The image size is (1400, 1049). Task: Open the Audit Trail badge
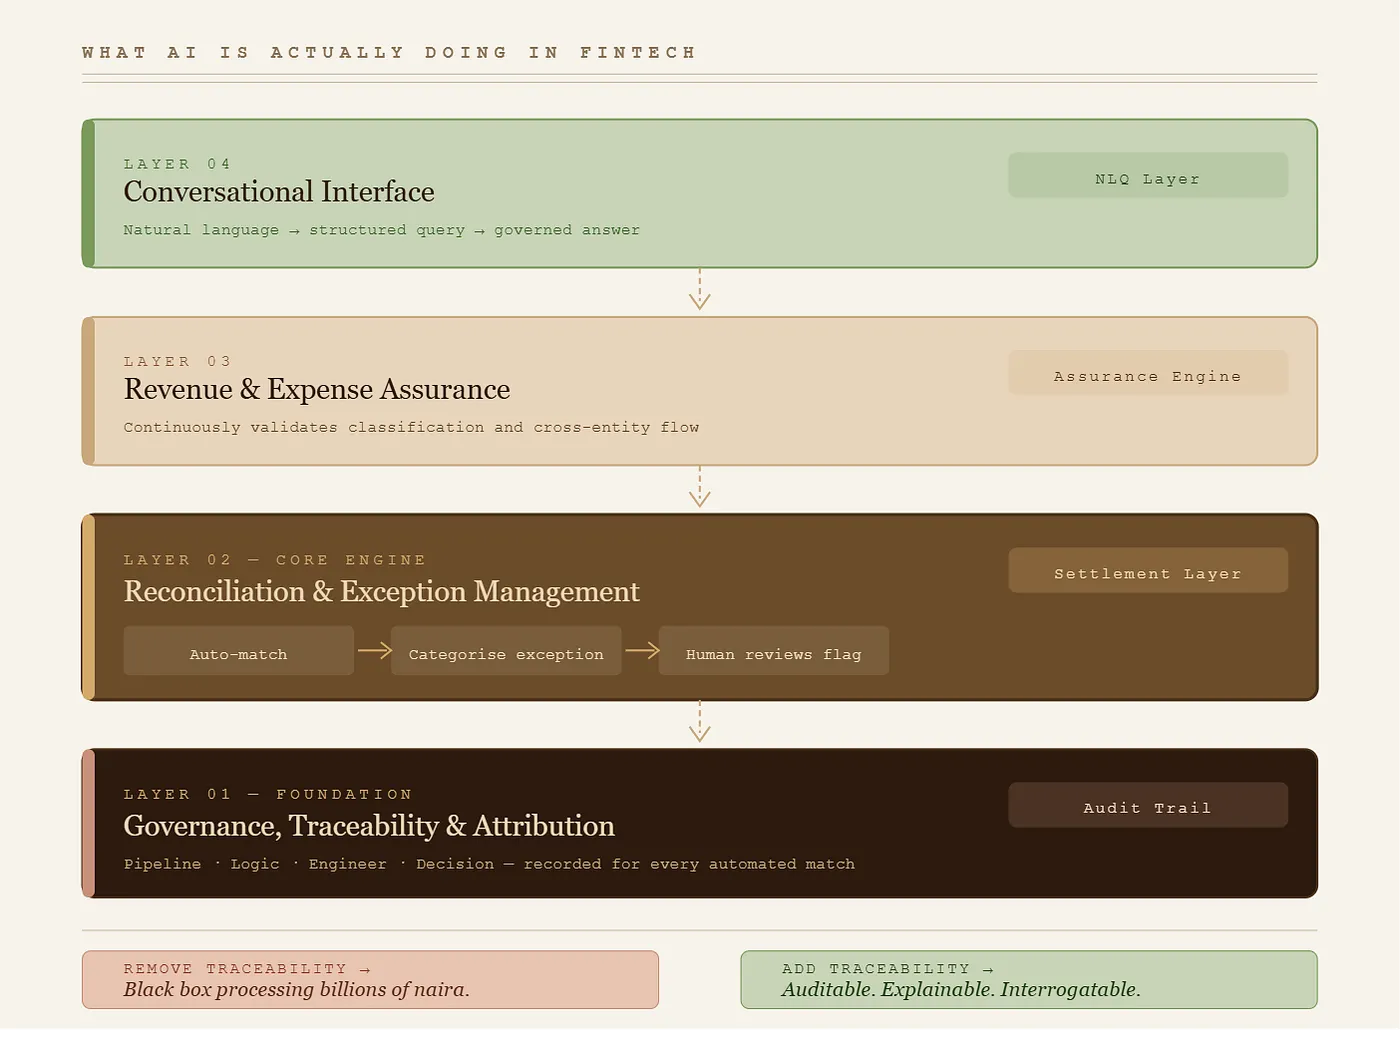click(x=1147, y=806)
